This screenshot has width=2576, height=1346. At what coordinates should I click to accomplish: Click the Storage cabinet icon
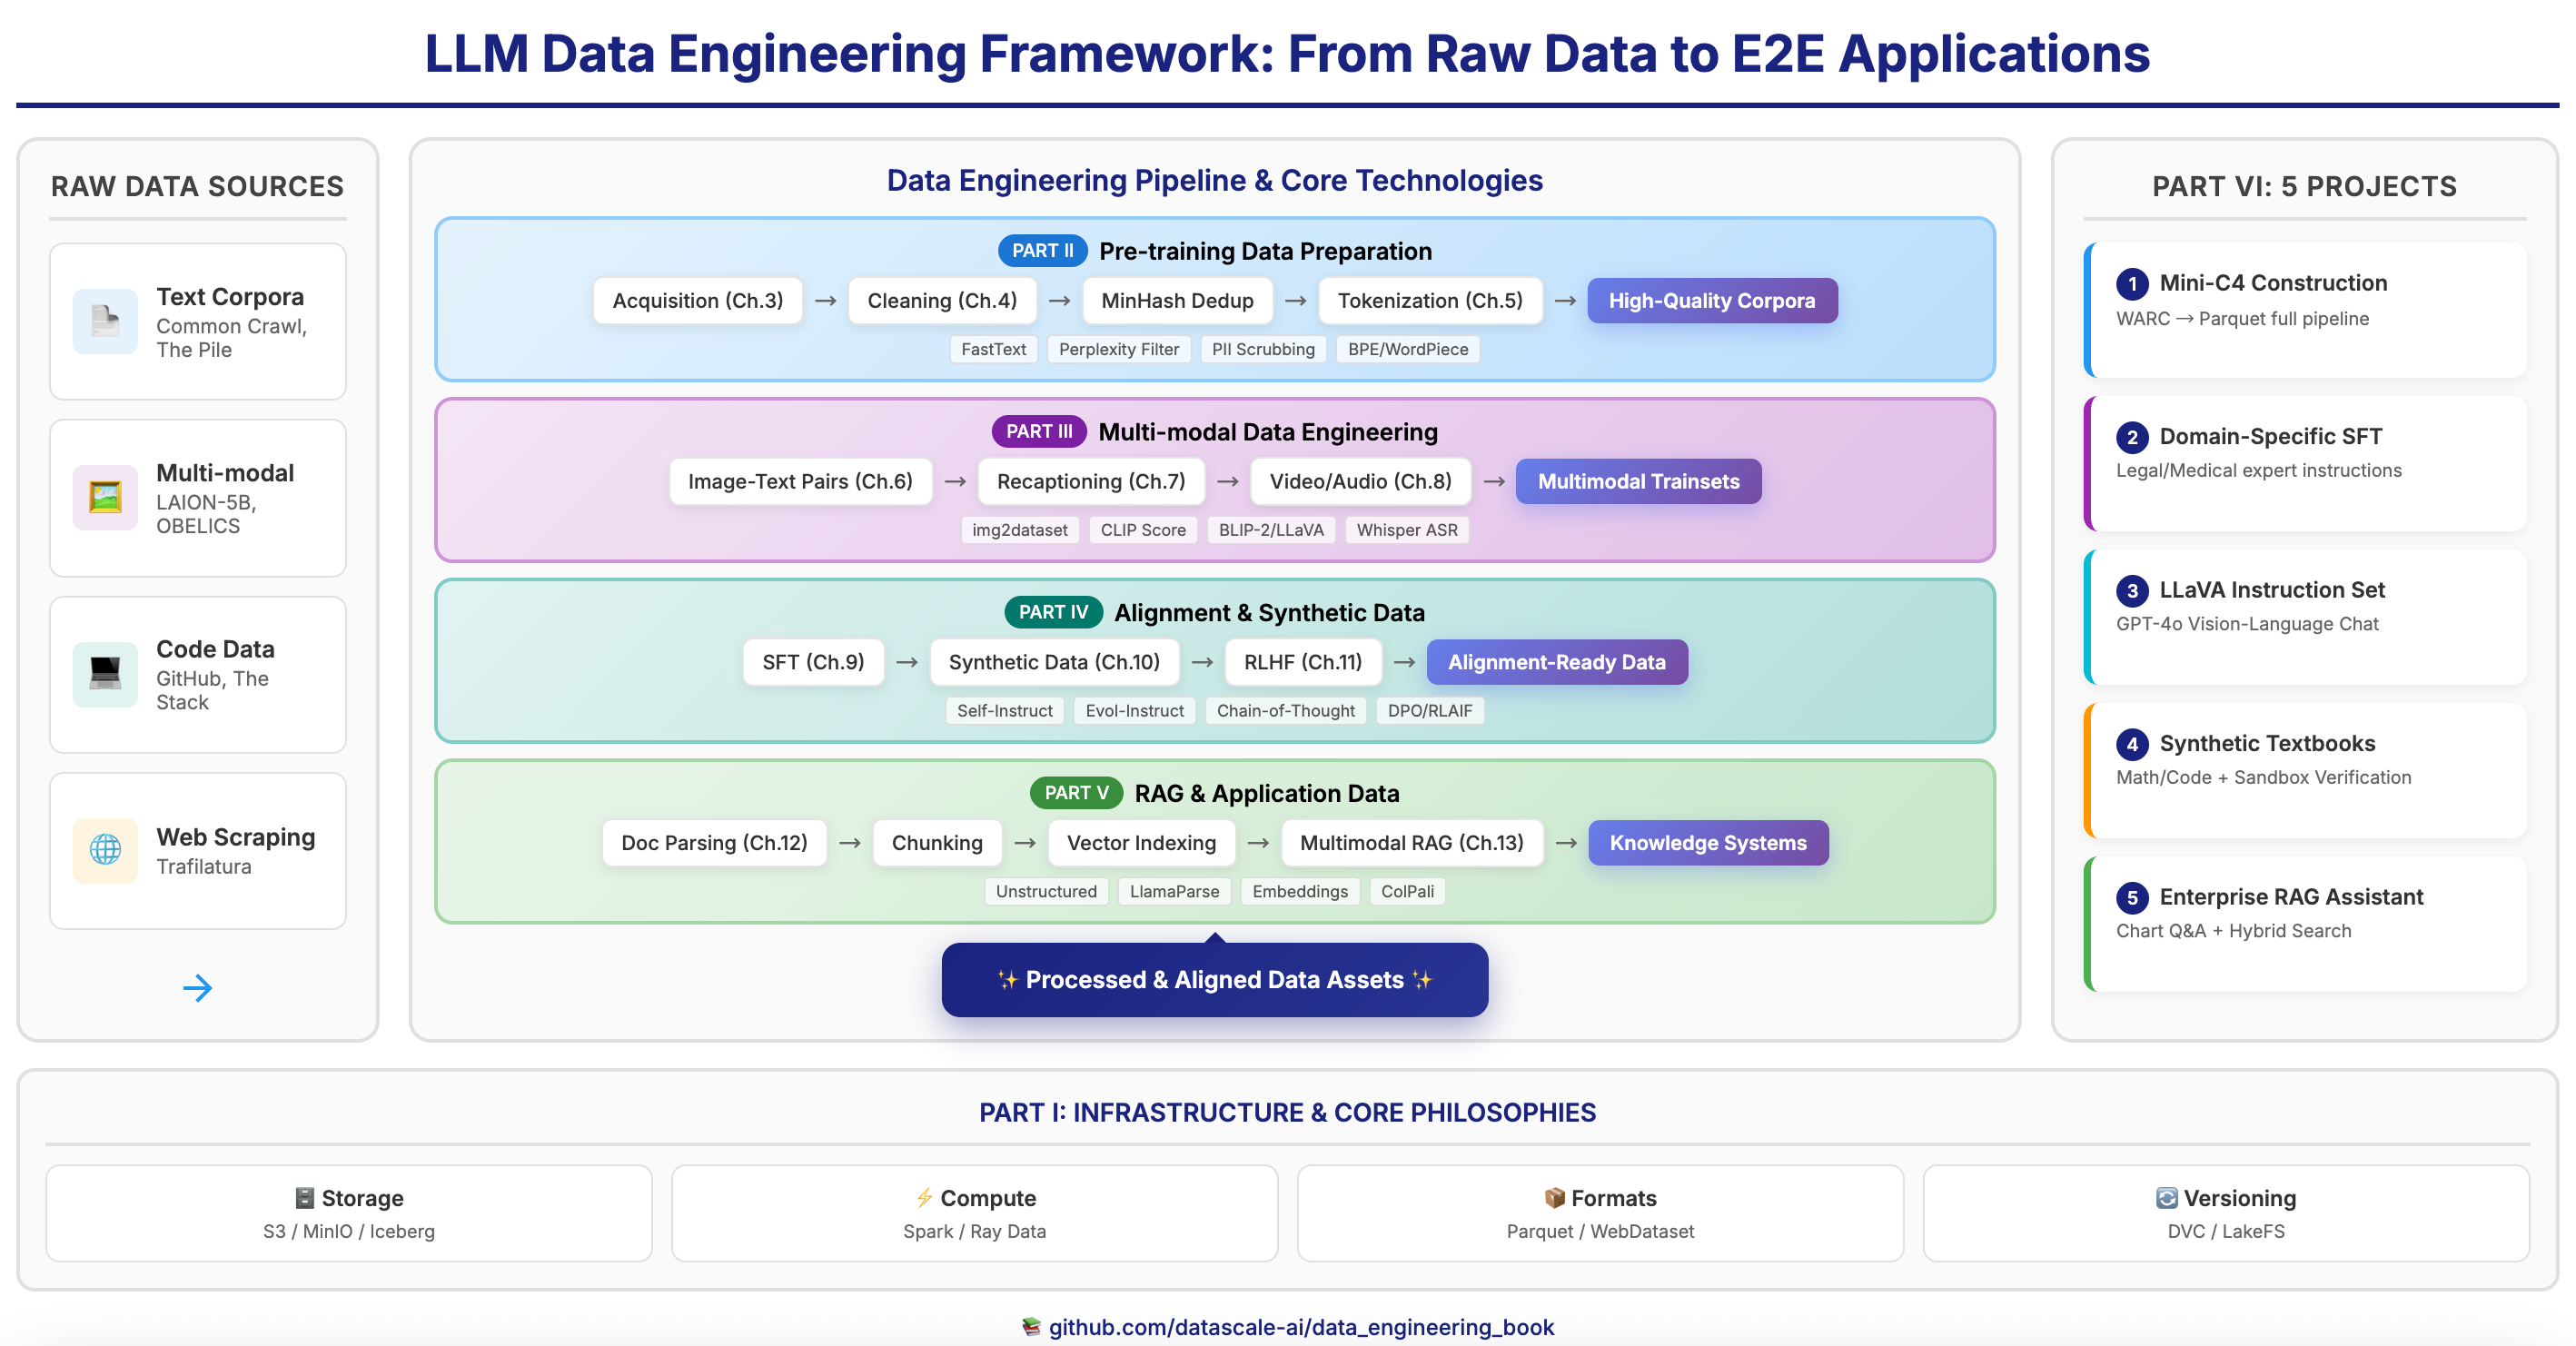point(305,1198)
